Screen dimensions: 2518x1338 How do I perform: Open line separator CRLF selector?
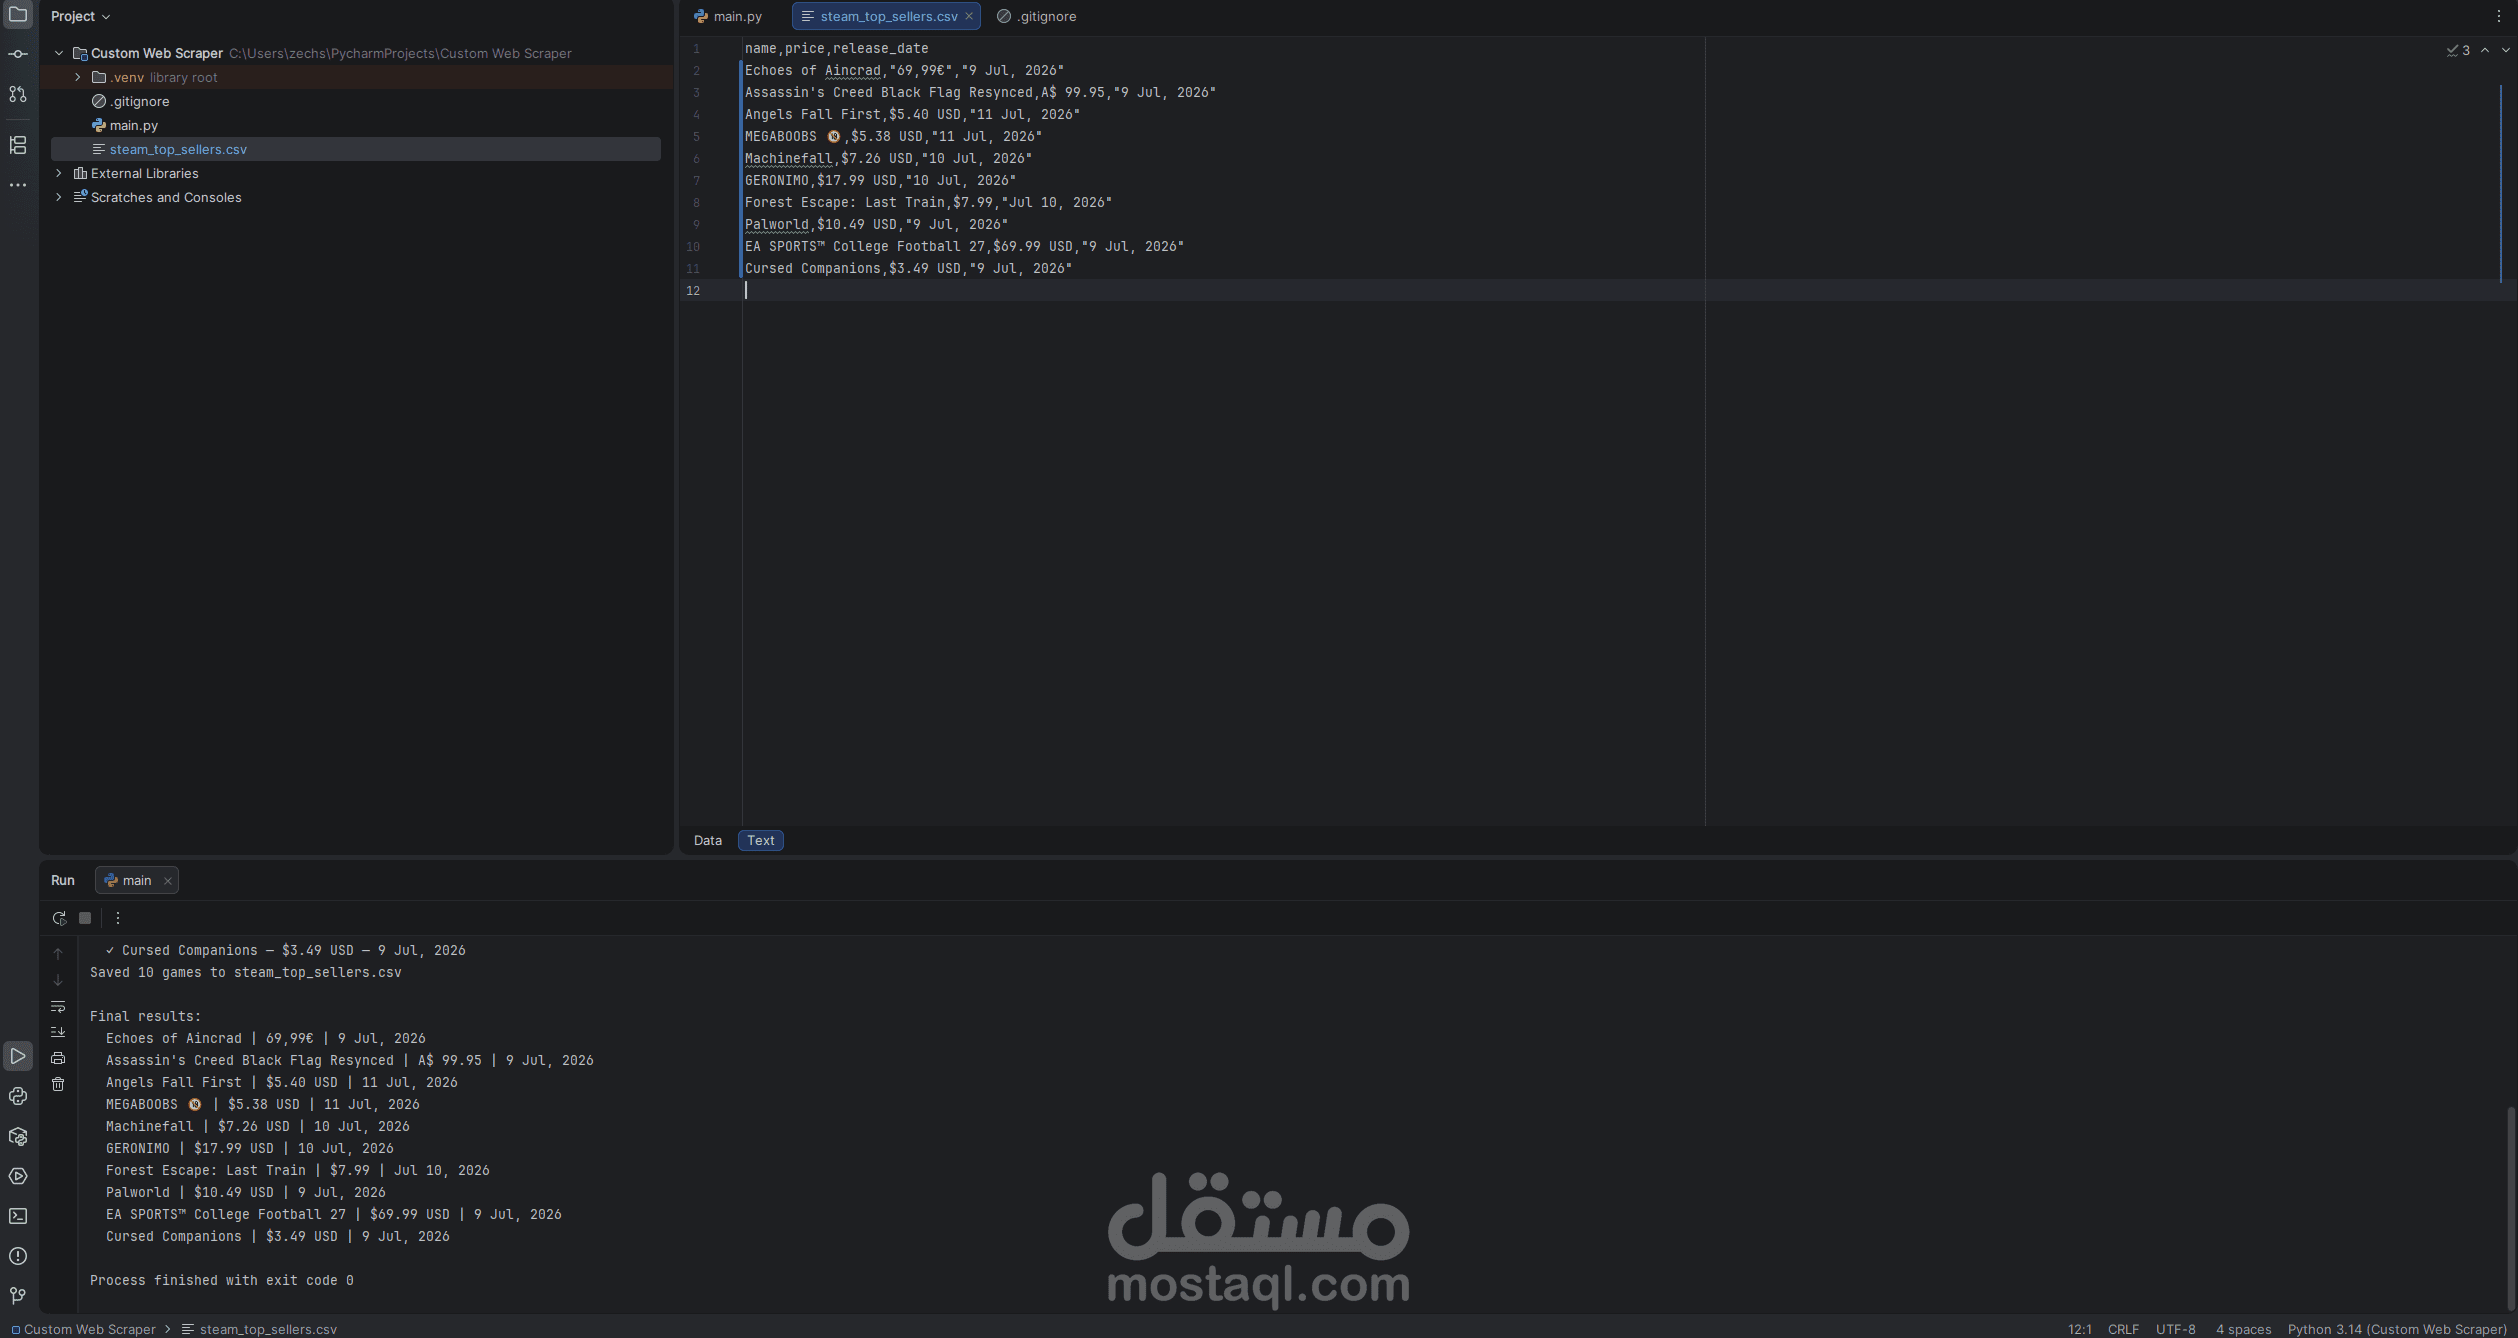click(2124, 1329)
